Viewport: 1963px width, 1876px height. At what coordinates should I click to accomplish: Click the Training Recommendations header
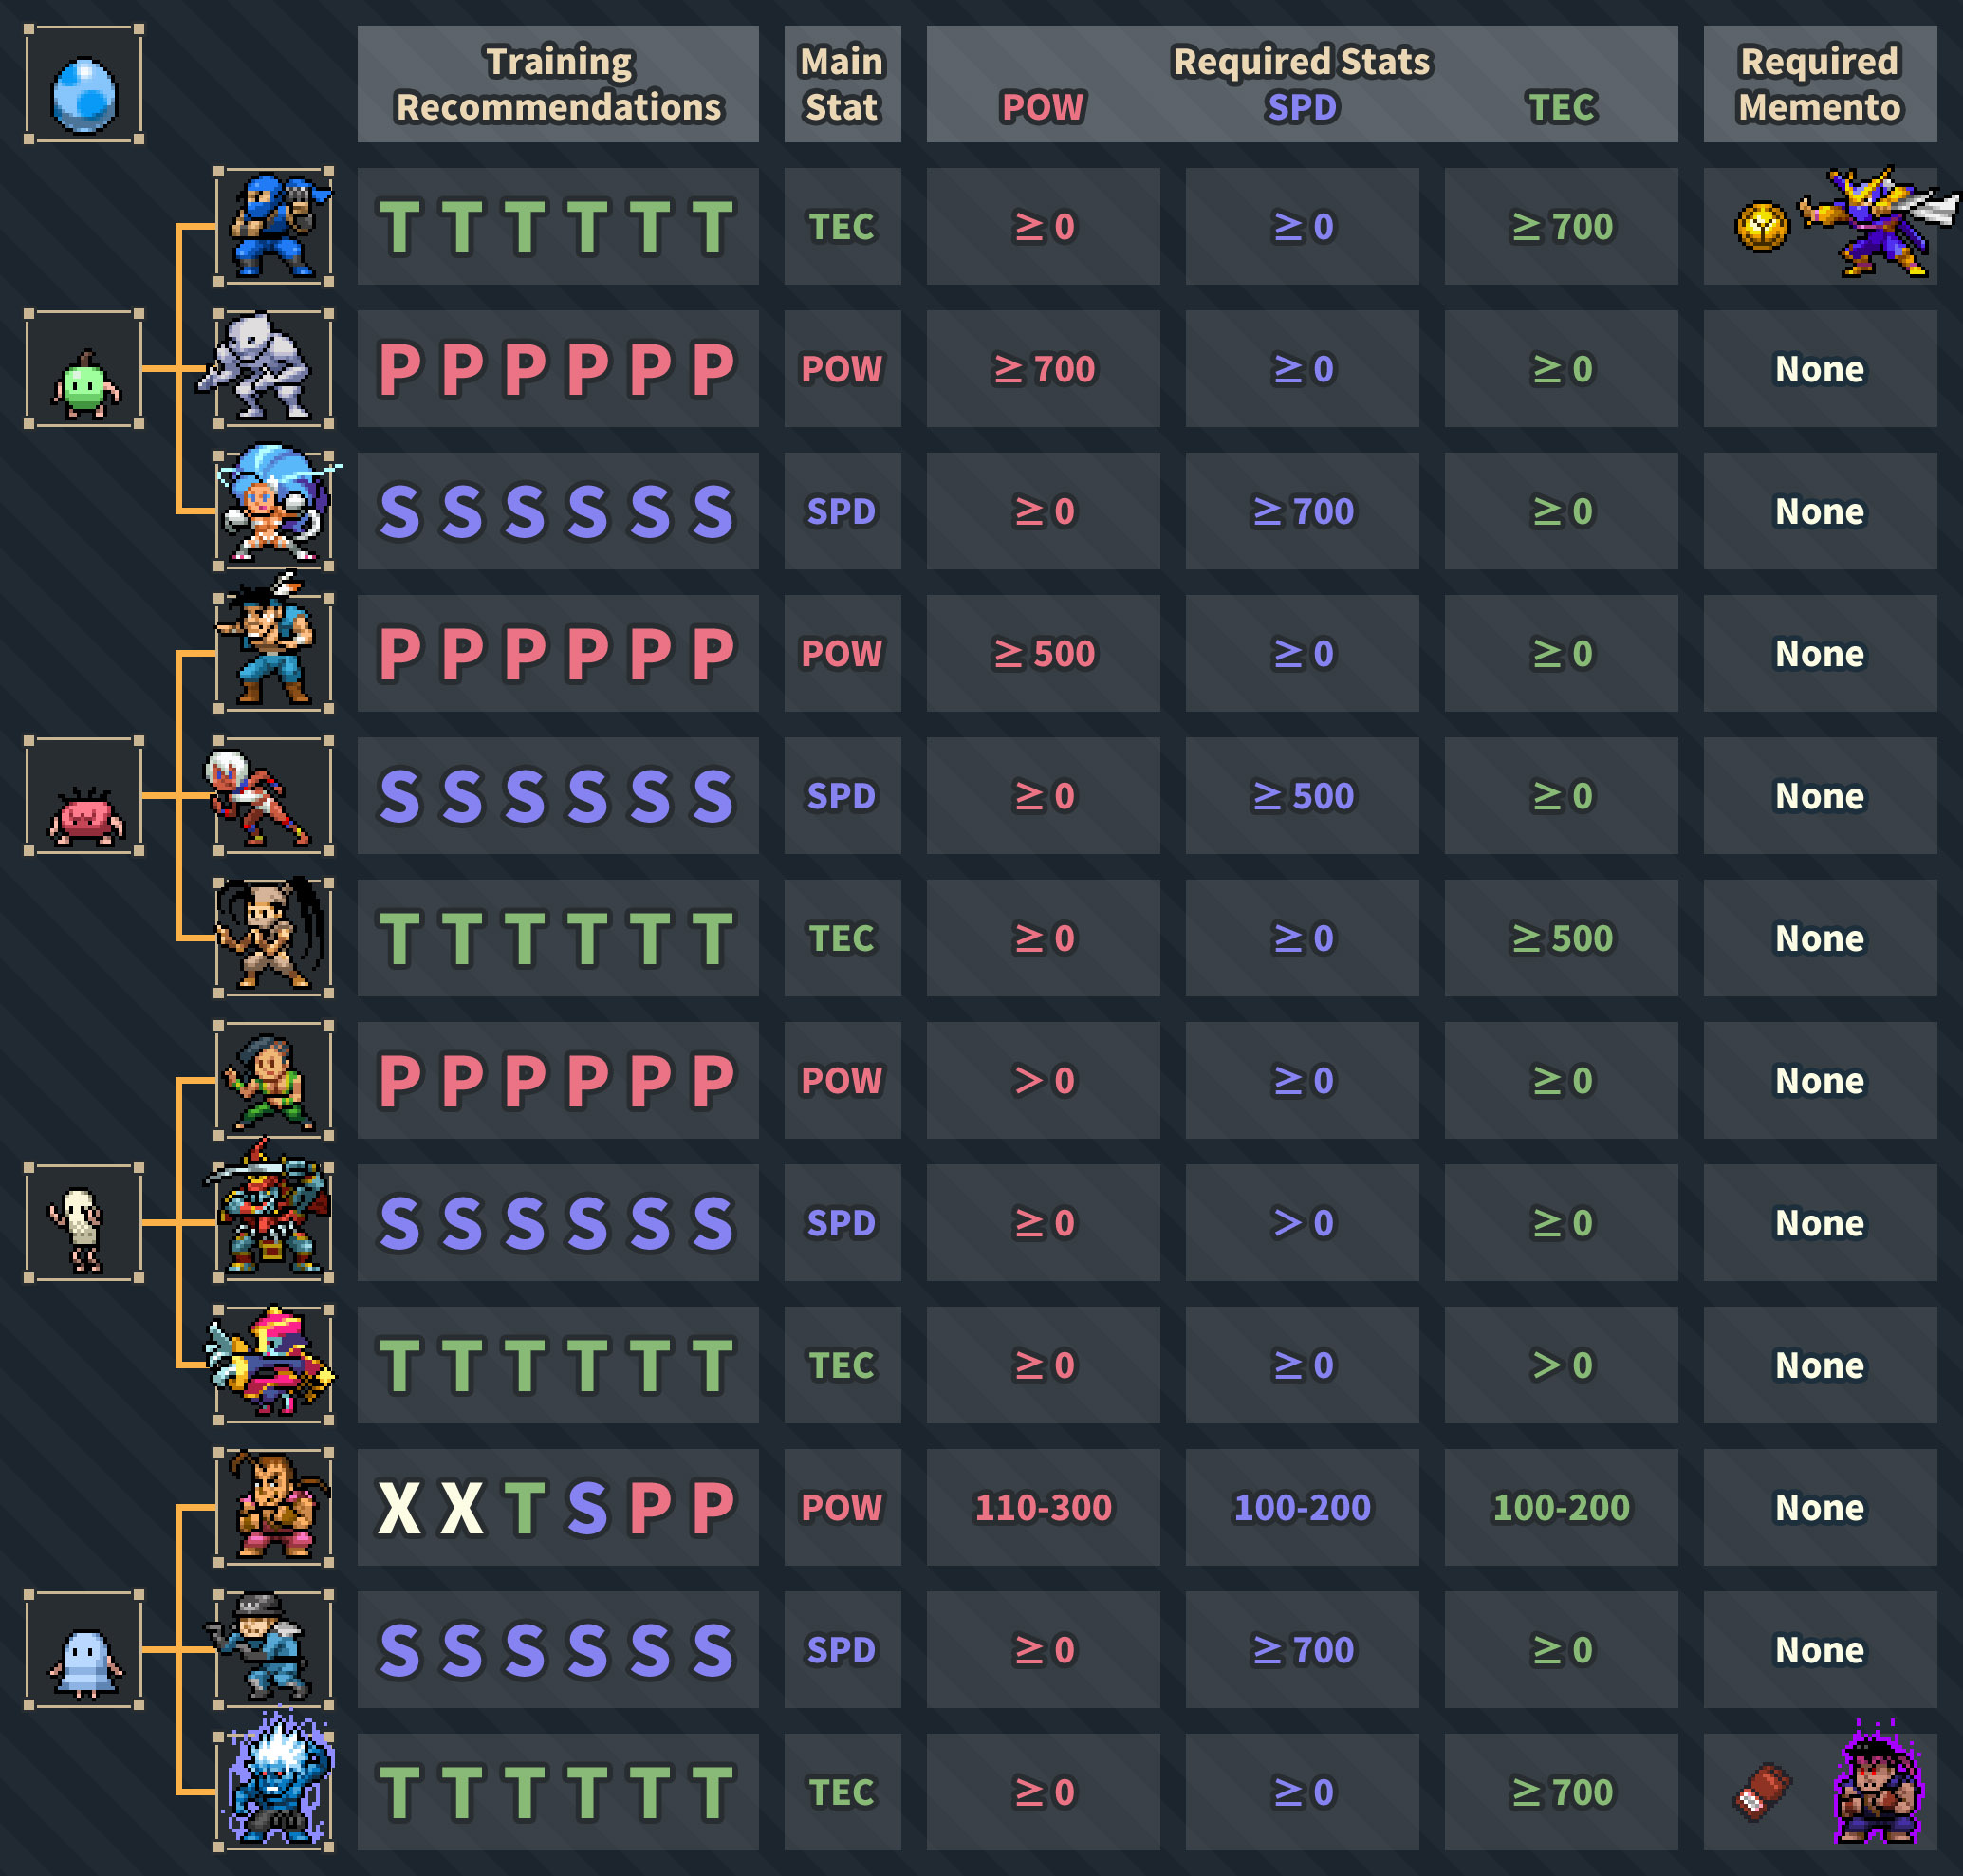[x=558, y=85]
